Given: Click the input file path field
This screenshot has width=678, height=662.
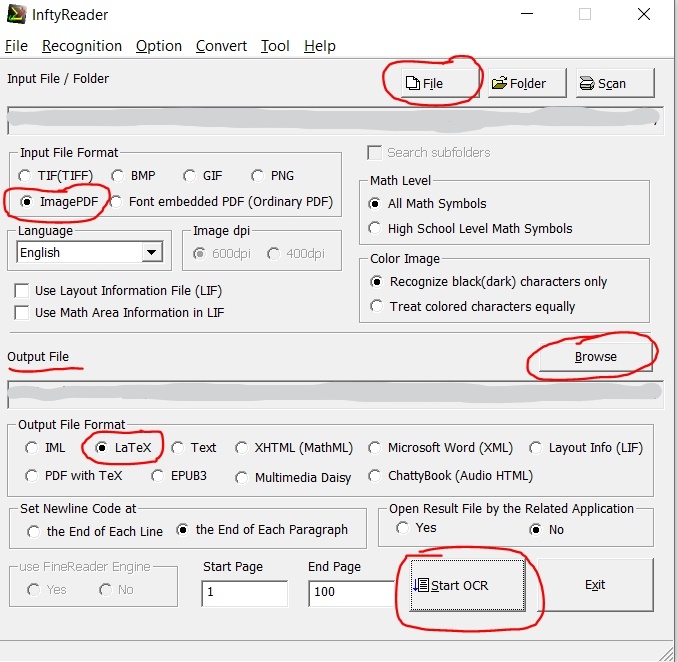Looking at the screenshot, I should [x=335, y=121].
